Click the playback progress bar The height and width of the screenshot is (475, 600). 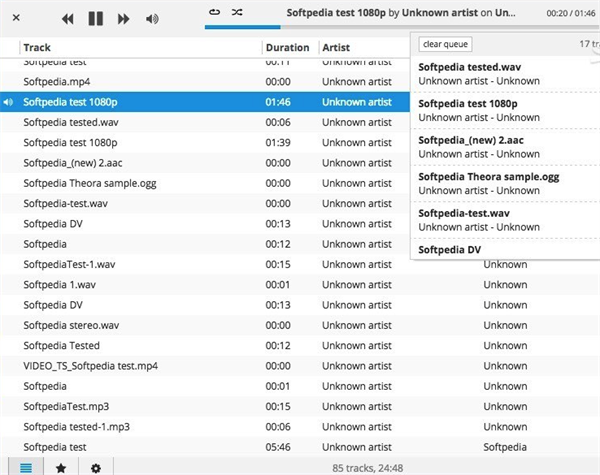[402, 27]
